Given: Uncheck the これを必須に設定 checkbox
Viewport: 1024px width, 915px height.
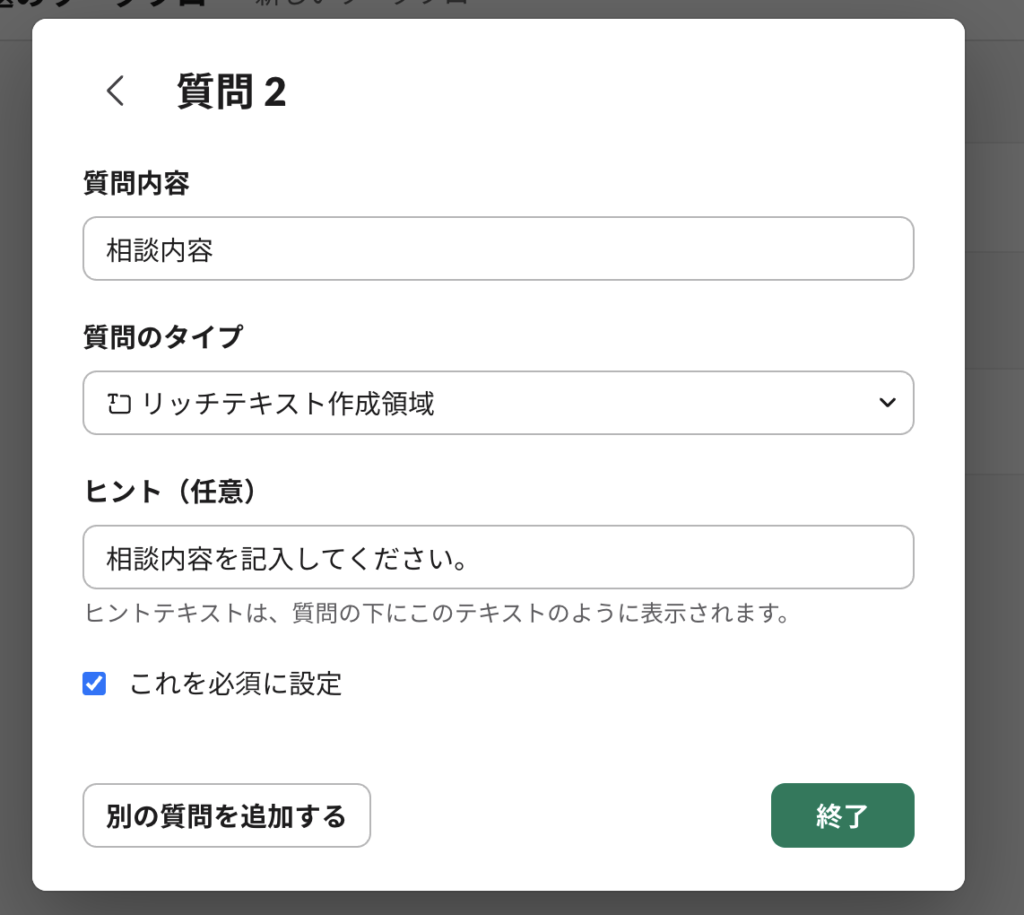Looking at the screenshot, I should (x=94, y=684).
